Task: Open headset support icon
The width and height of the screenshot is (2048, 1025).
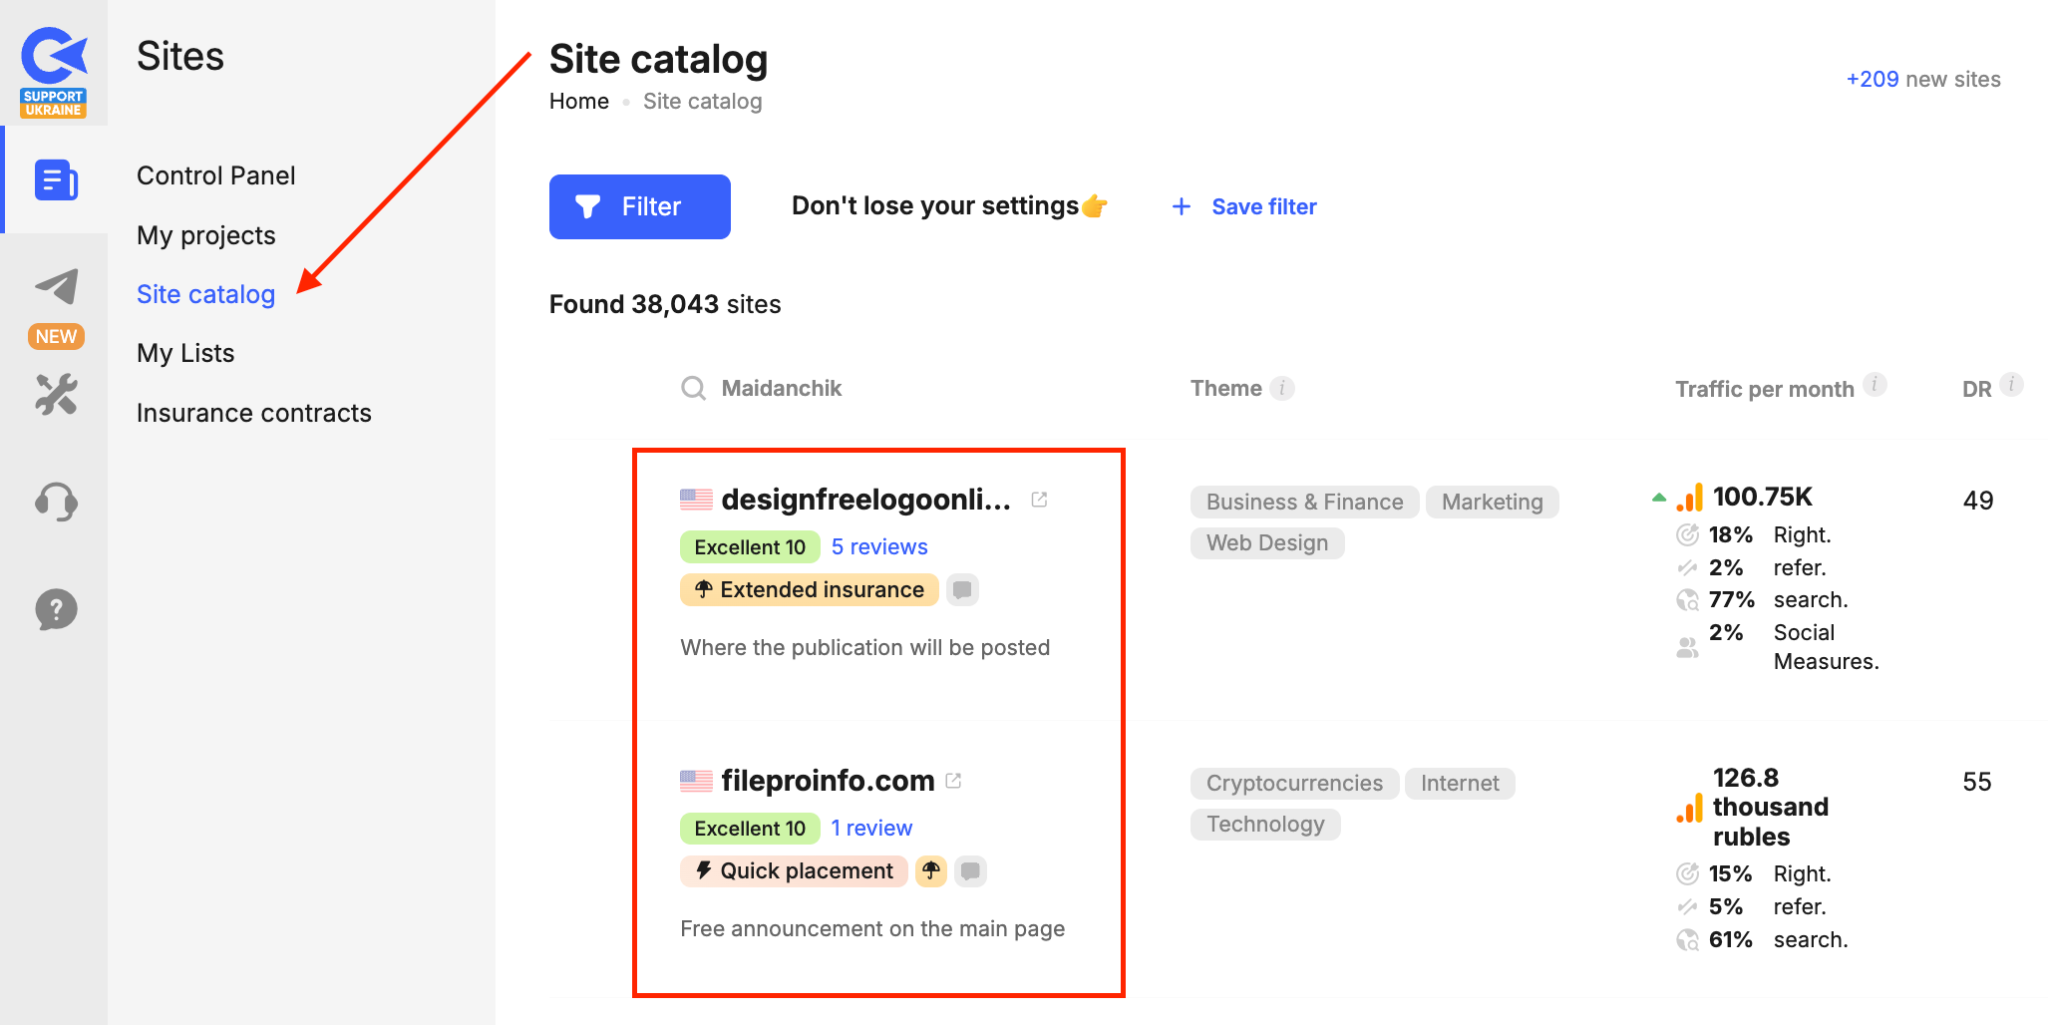Action: click(x=56, y=501)
